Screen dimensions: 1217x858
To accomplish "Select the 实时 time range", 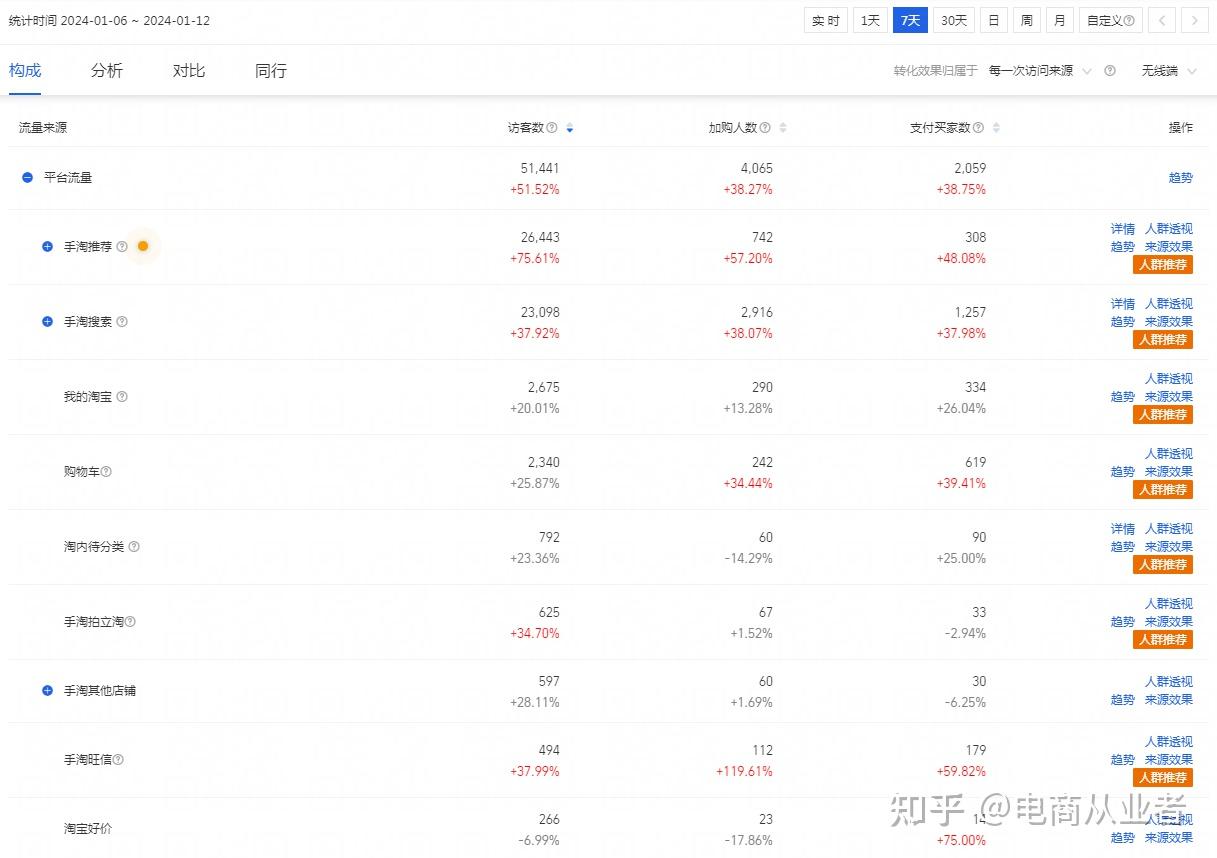I will pyautogui.click(x=826, y=20).
